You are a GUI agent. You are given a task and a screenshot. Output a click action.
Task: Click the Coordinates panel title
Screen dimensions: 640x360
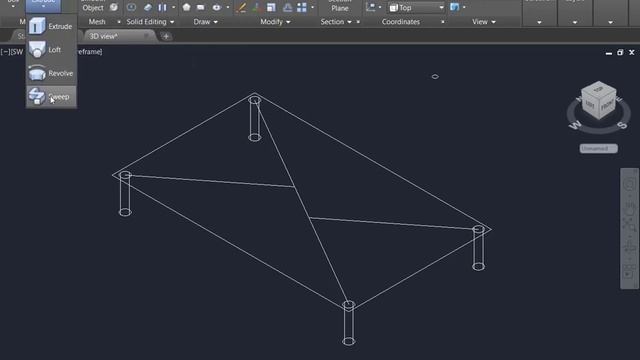pos(401,22)
